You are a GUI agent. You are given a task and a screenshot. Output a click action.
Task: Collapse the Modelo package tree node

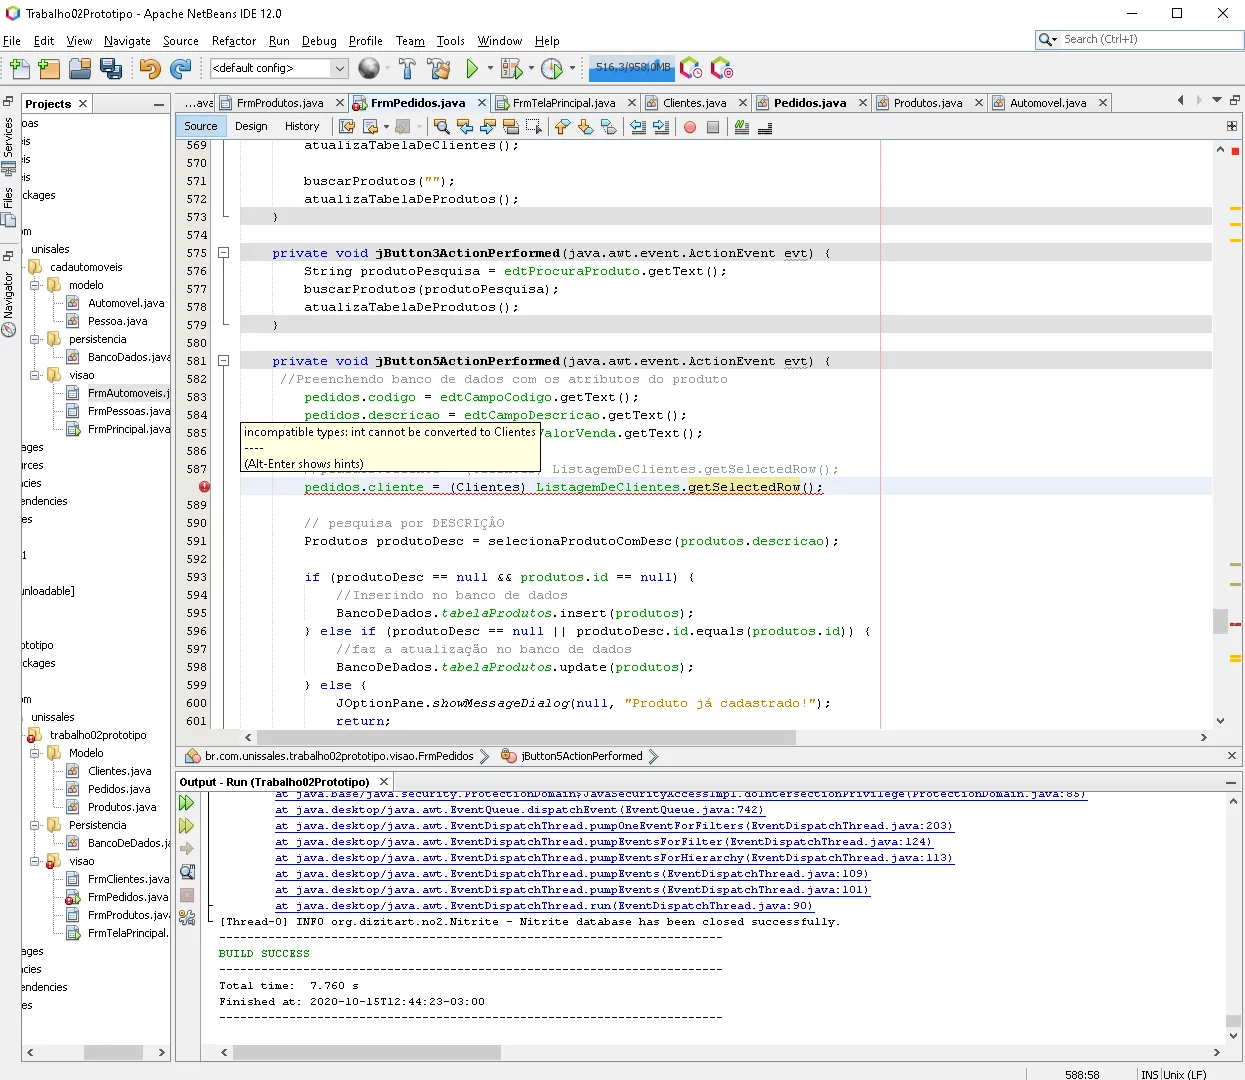coord(35,753)
